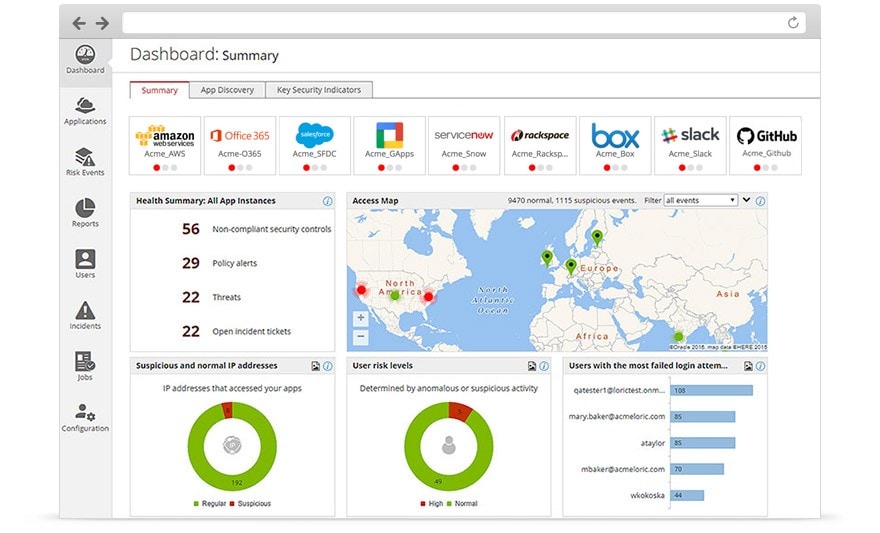Click the green marker near India
Screen dimensions: 880x533
[679, 337]
